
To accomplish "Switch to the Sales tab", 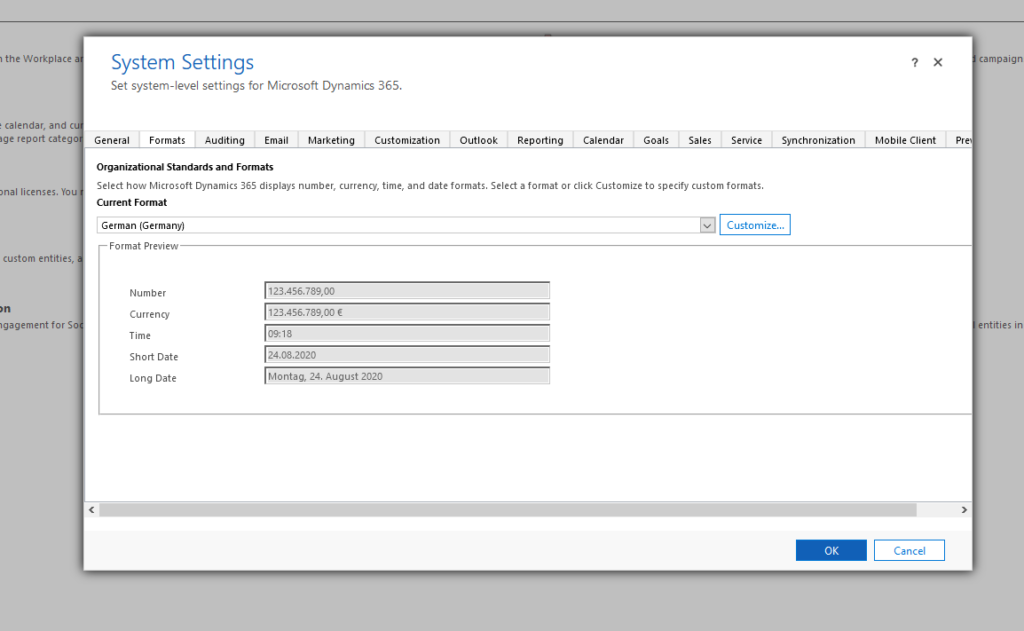I will coord(699,140).
